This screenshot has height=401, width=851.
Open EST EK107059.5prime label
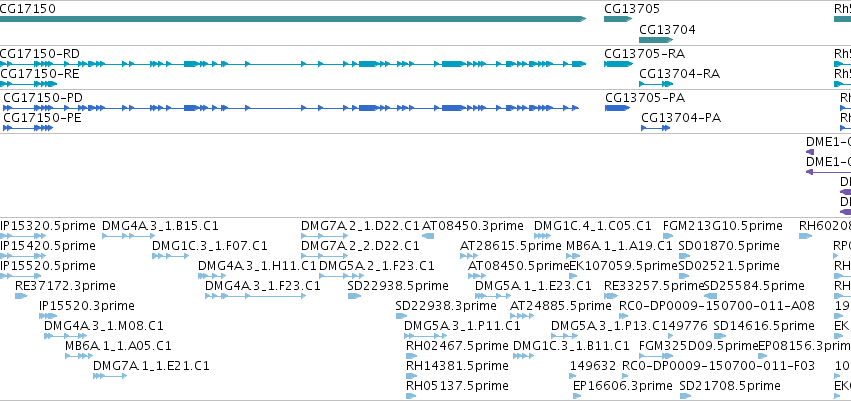(624, 266)
